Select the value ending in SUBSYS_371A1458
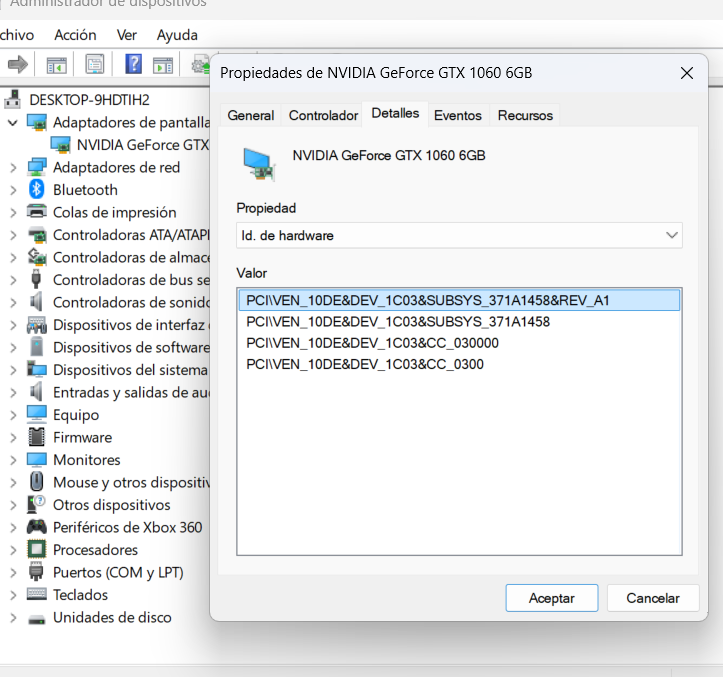Viewport: 723px width, 677px height. coord(459,321)
